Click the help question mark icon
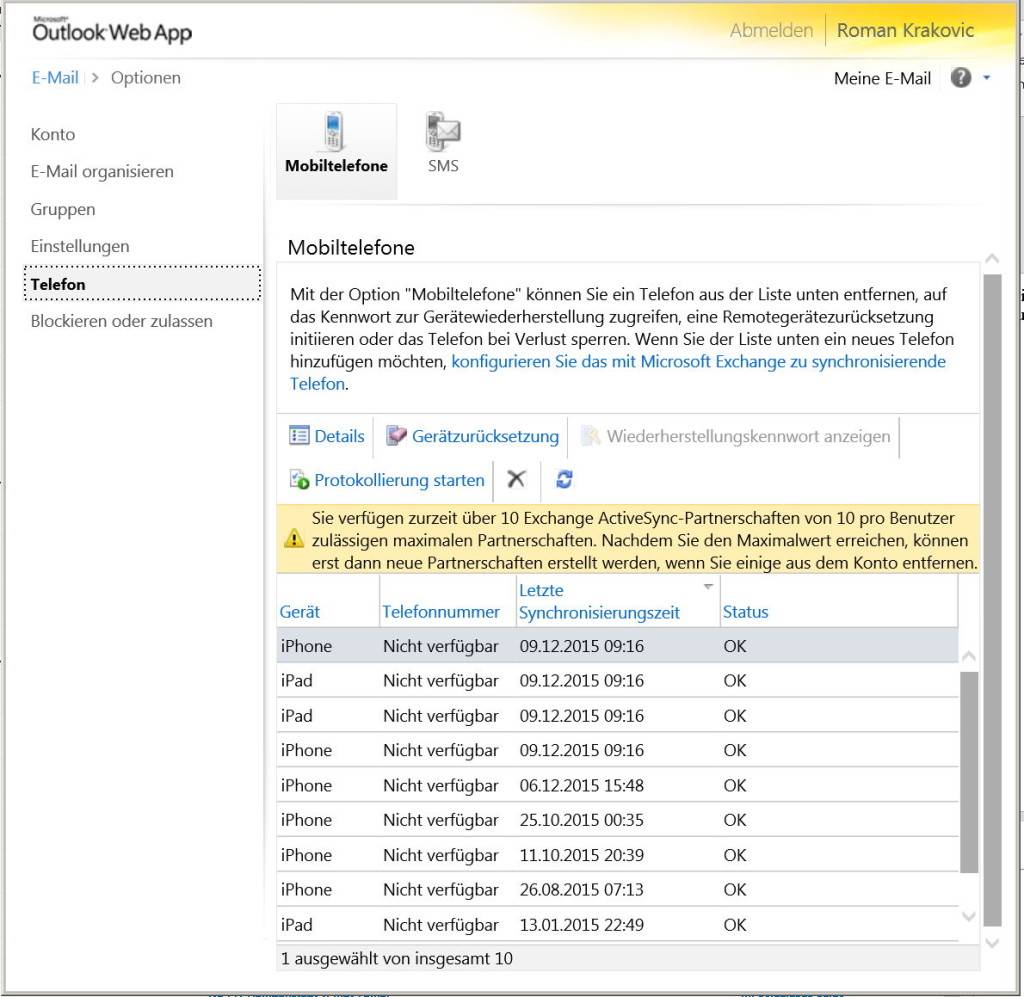Image resolution: width=1024 pixels, height=997 pixels. [x=960, y=78]
